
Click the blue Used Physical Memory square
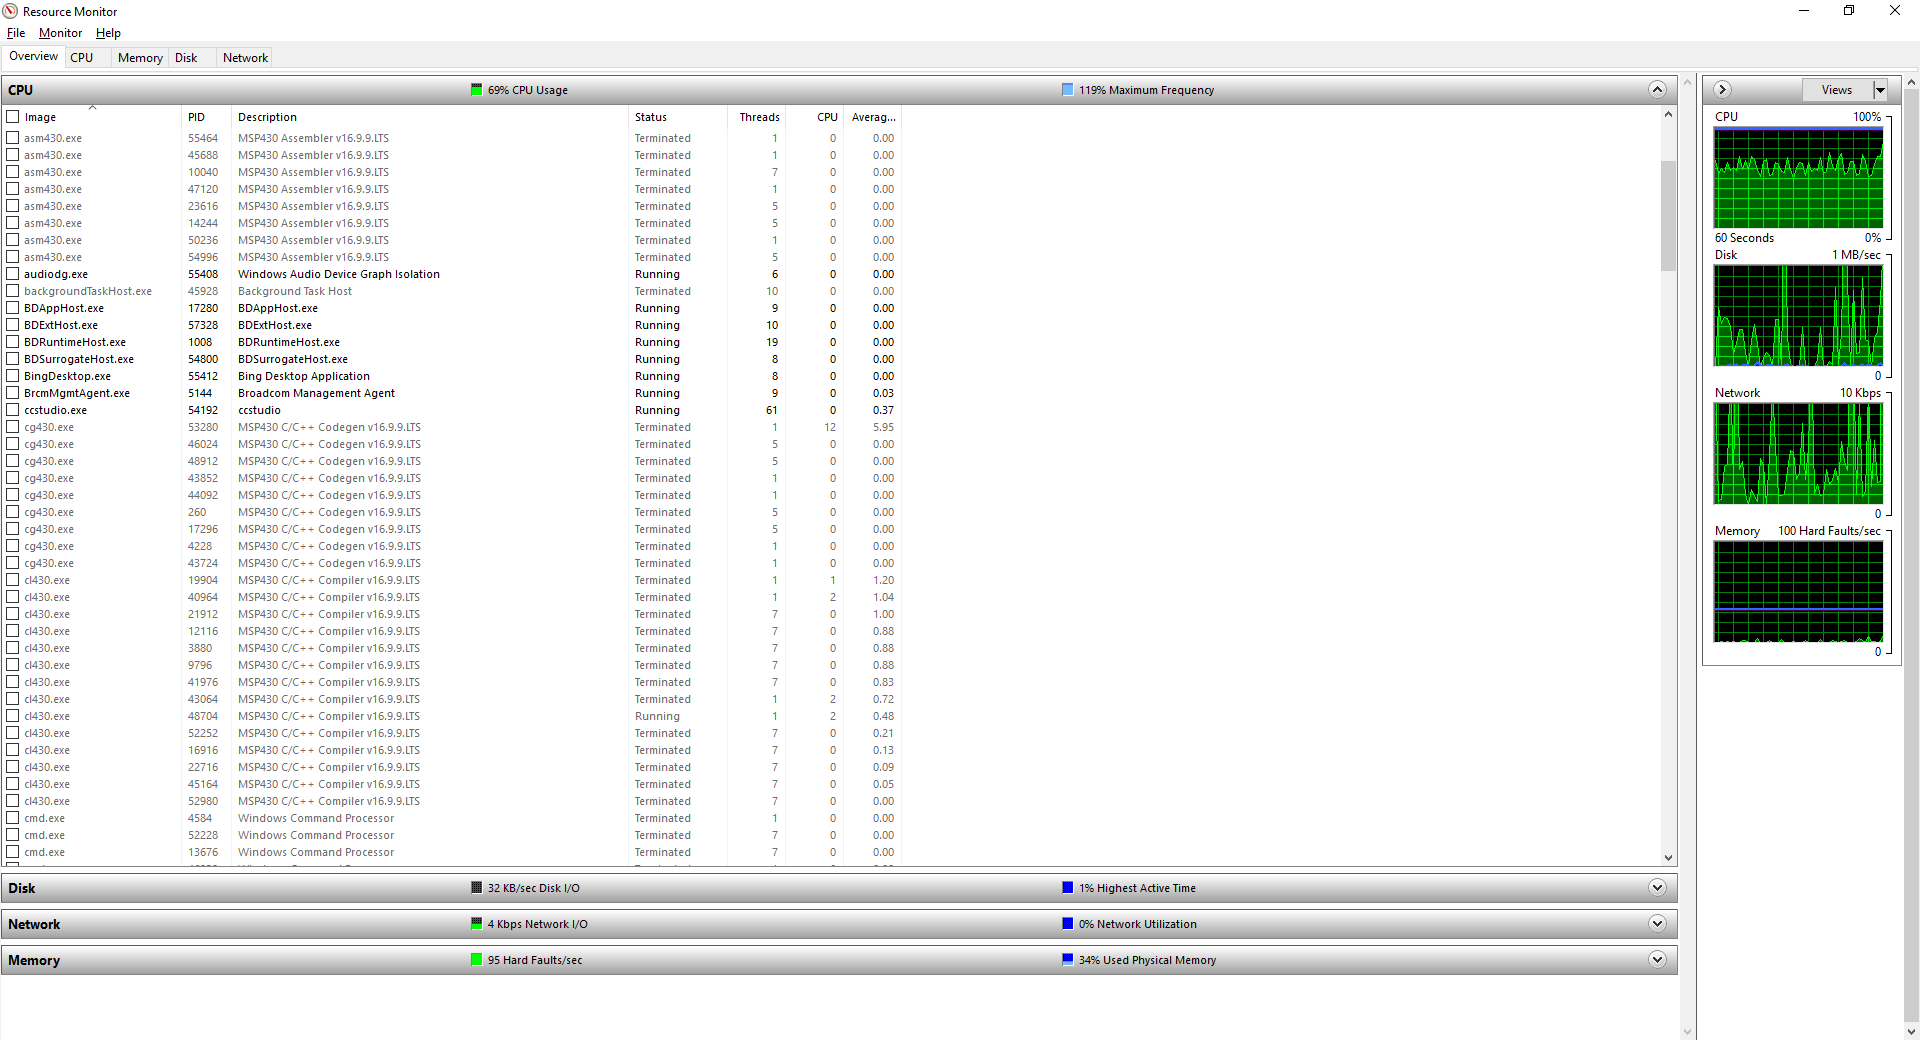point(1068,960)
